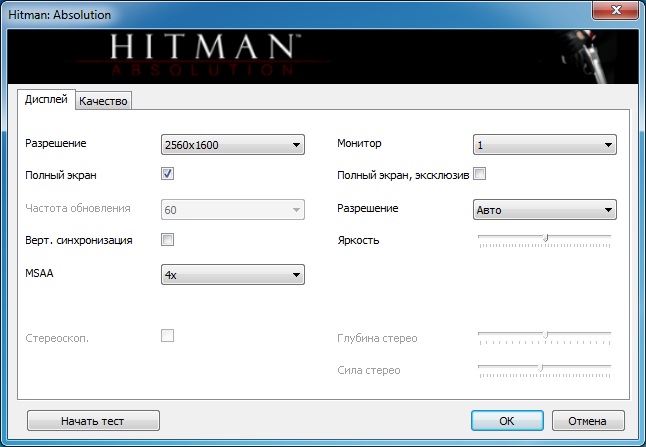Click the Монитор label text
The width and height of the screenshot is (646, 447).
coord(359,143)
